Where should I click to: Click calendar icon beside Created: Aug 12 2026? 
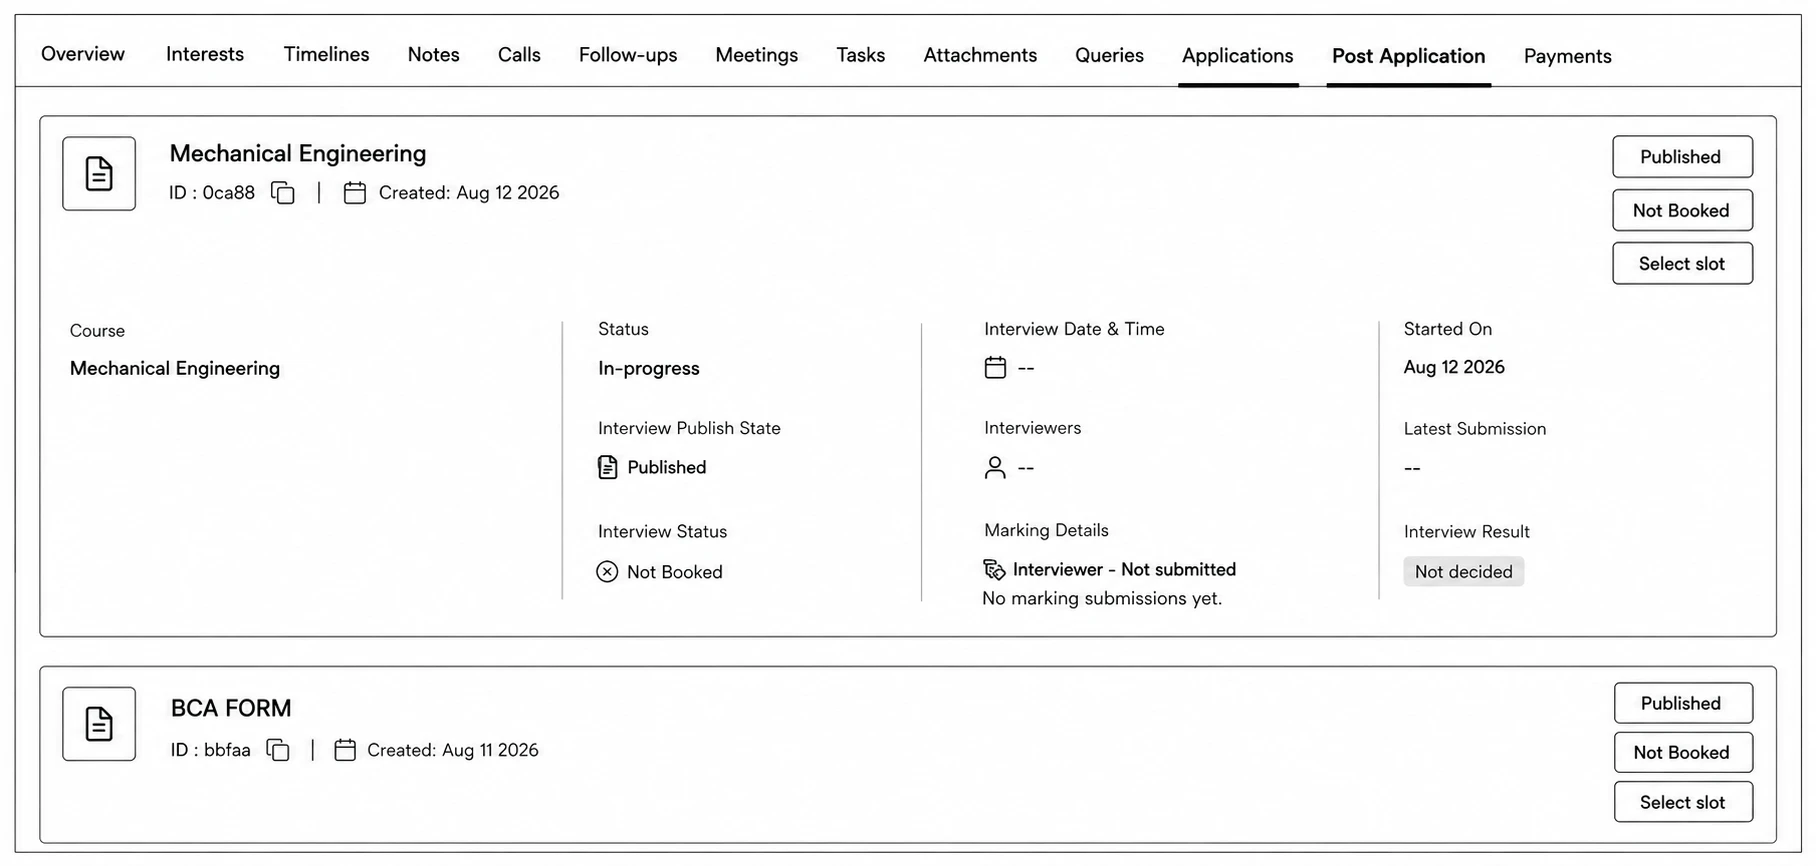[x=355, y=193]
